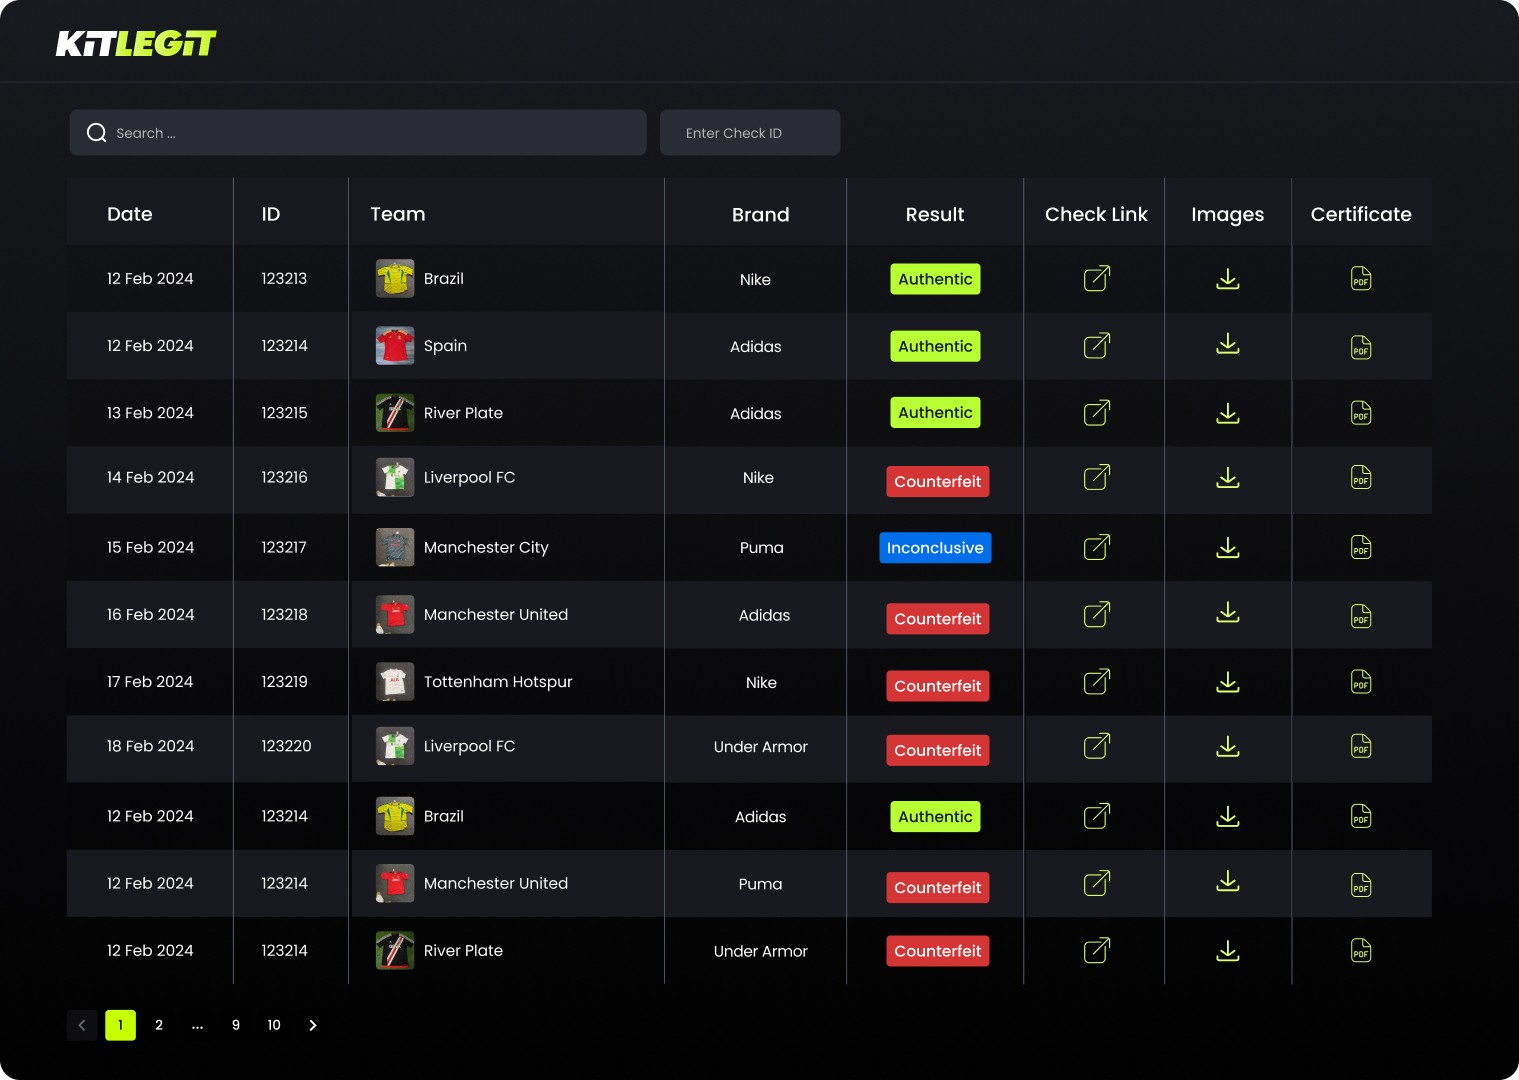This screenshot has height=1080, width=1519.
Task: Open PDF certificate for ID 123216
Action: click(1361, 477)
